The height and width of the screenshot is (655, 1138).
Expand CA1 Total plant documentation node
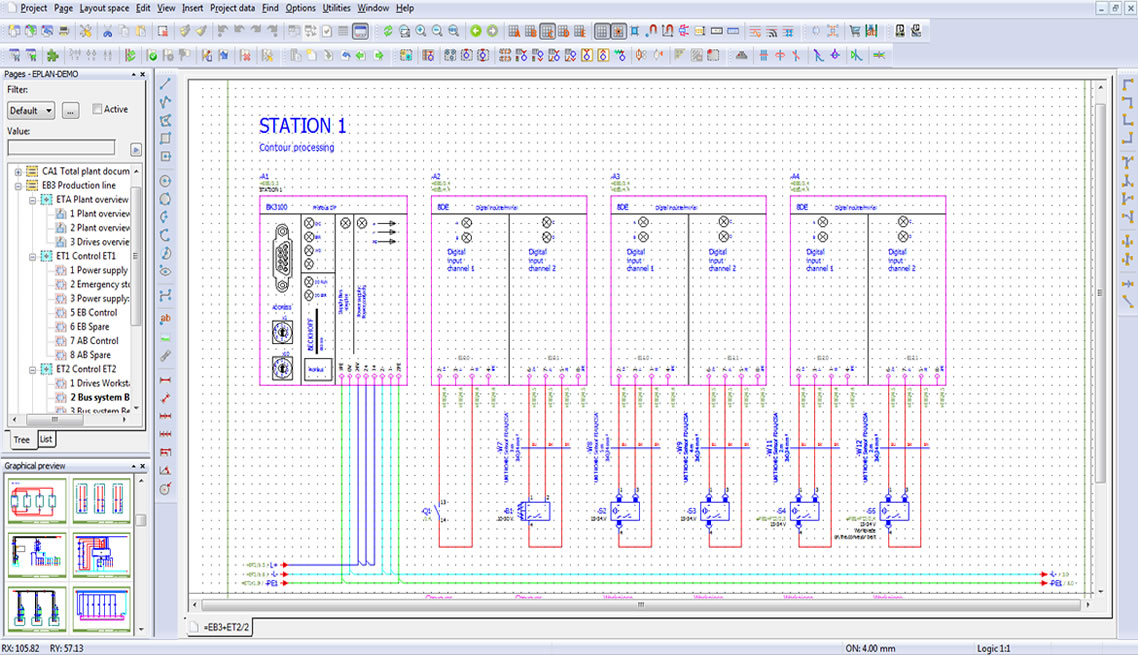tap(18, 172)
